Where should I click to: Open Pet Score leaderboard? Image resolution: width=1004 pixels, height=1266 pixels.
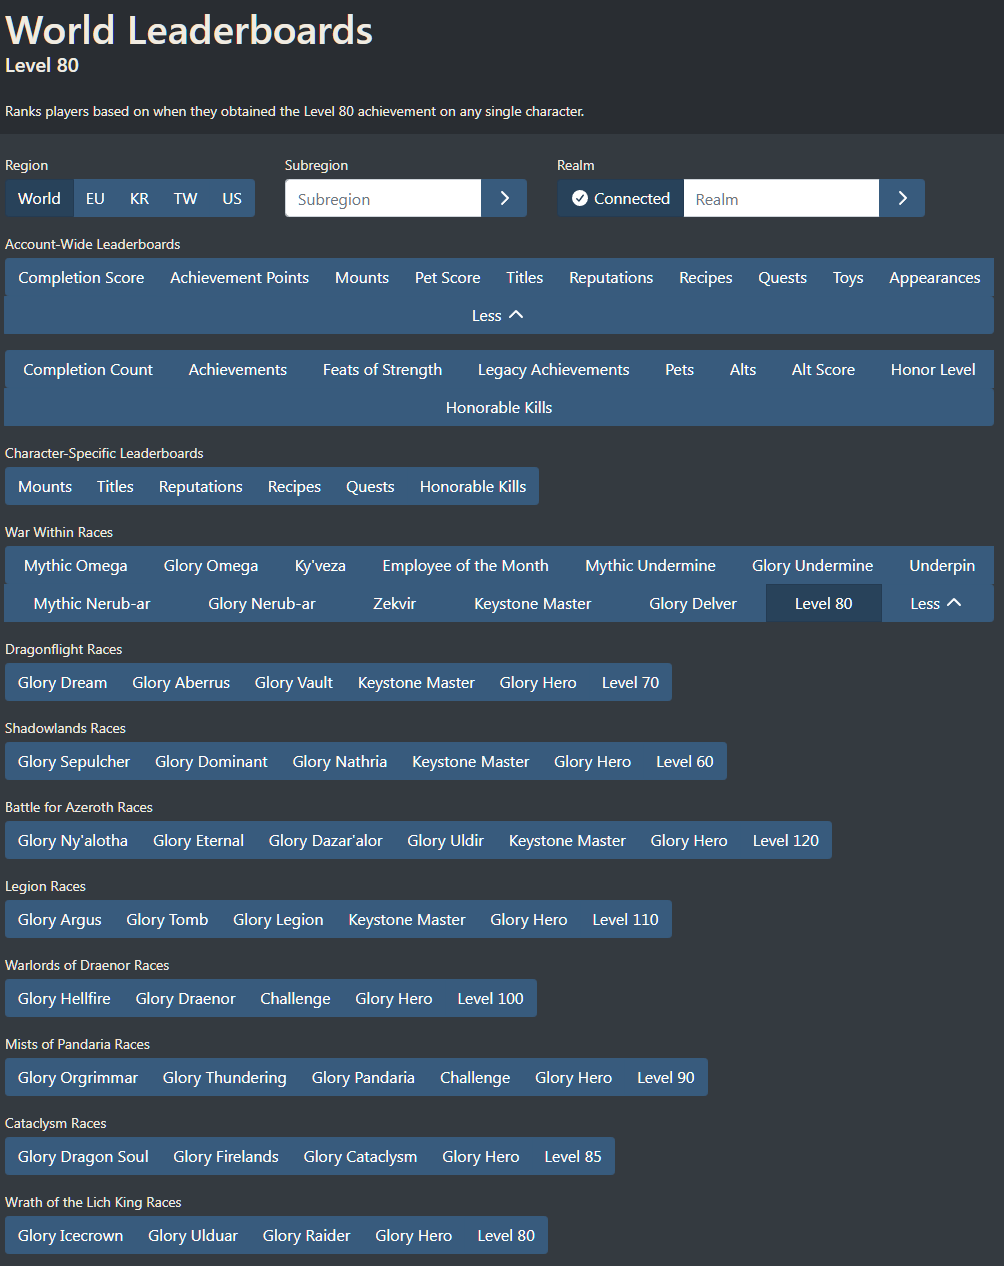tap(447, 277)
